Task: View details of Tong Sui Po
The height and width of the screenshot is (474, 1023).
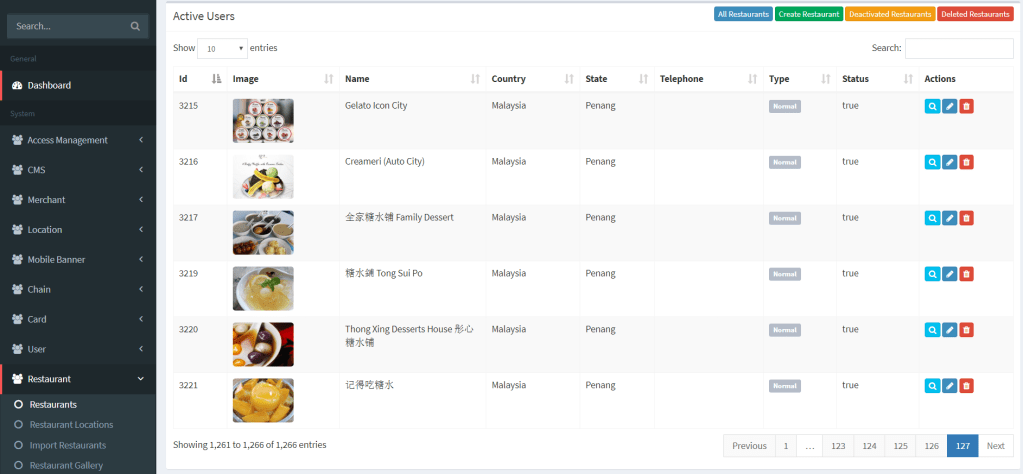Action: pos(932,274)
